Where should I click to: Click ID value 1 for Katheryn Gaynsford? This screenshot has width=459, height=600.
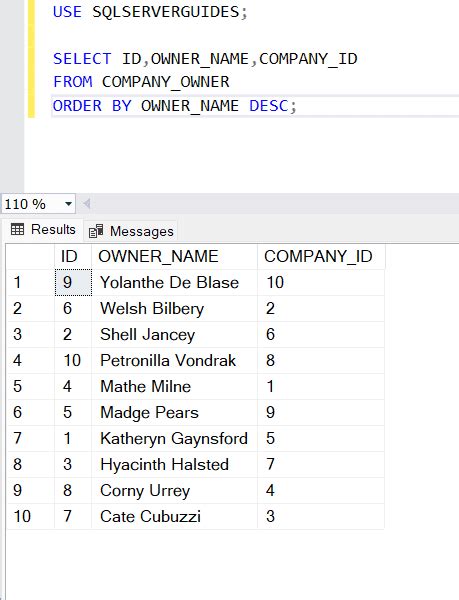coord(73,439)
